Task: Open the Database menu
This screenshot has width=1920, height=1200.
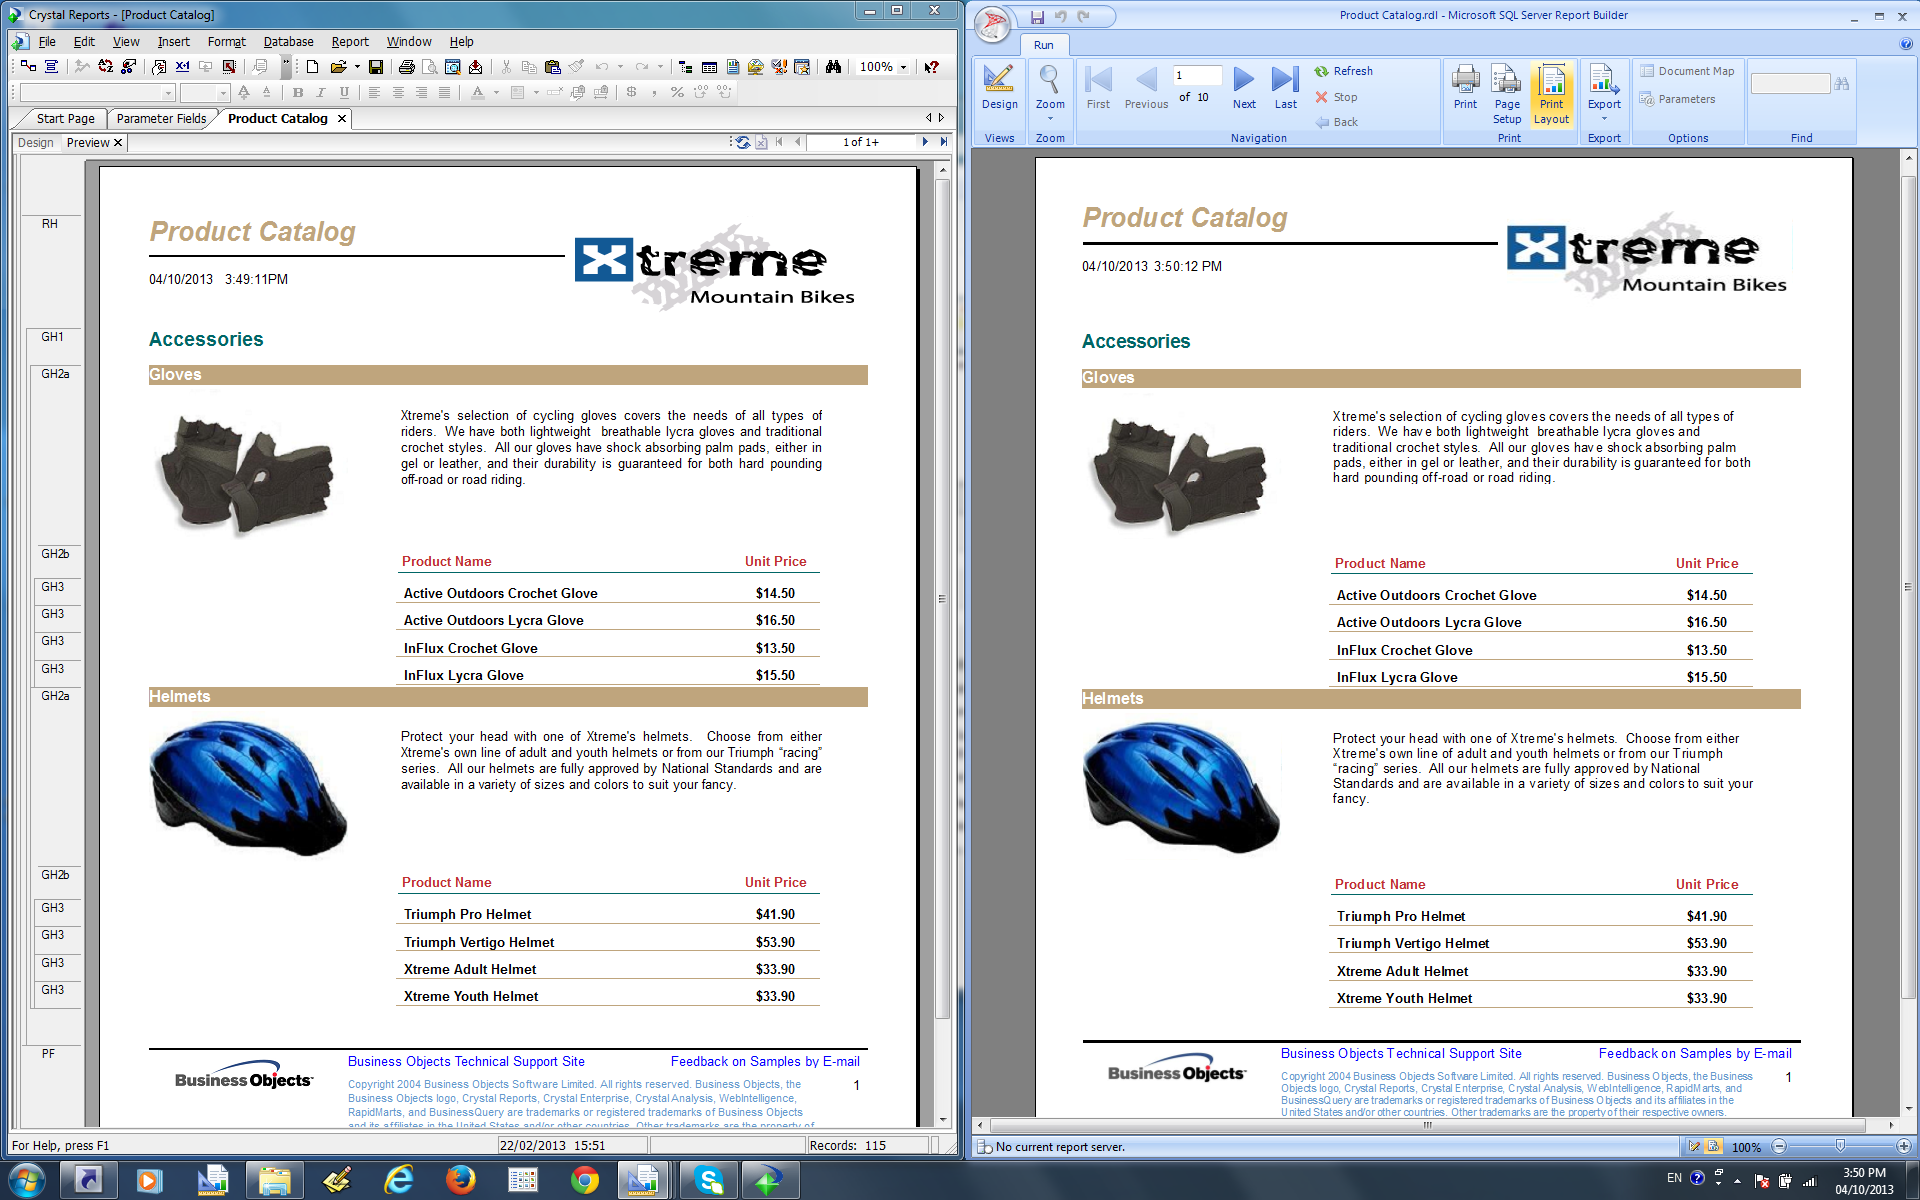Action: (x=288, y=41)
